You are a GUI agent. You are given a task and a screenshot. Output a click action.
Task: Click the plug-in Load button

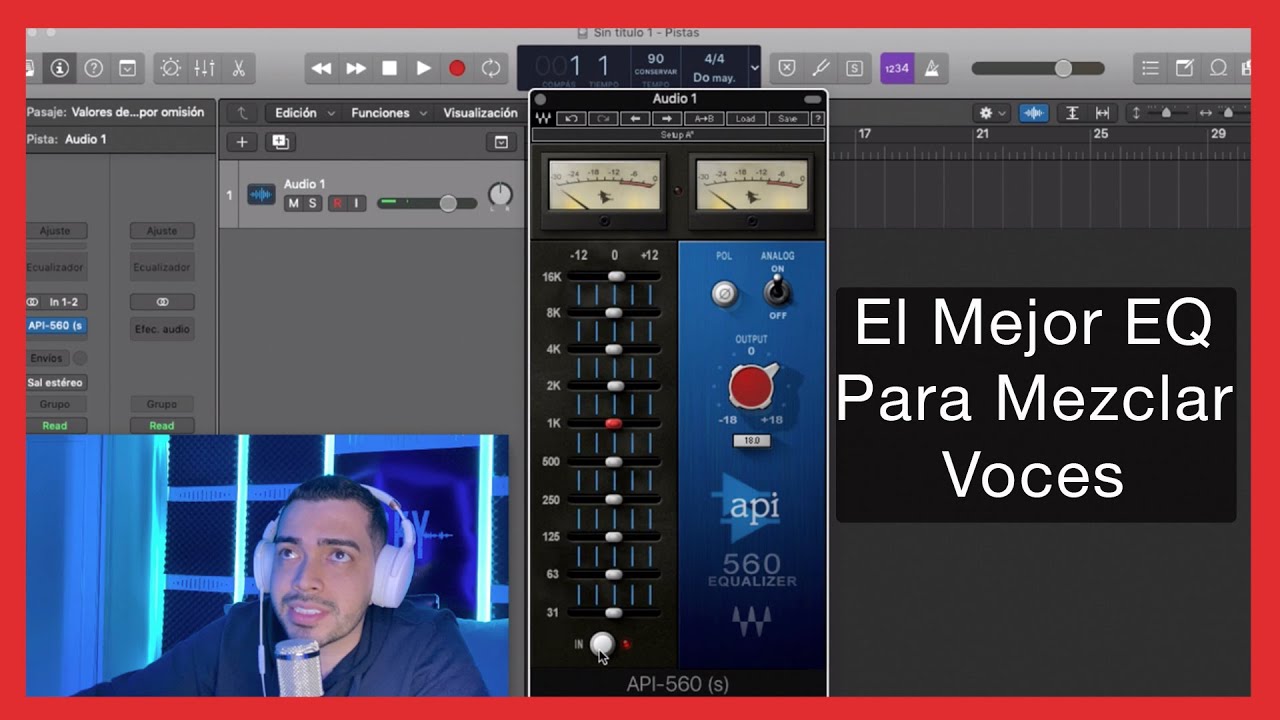746,118
